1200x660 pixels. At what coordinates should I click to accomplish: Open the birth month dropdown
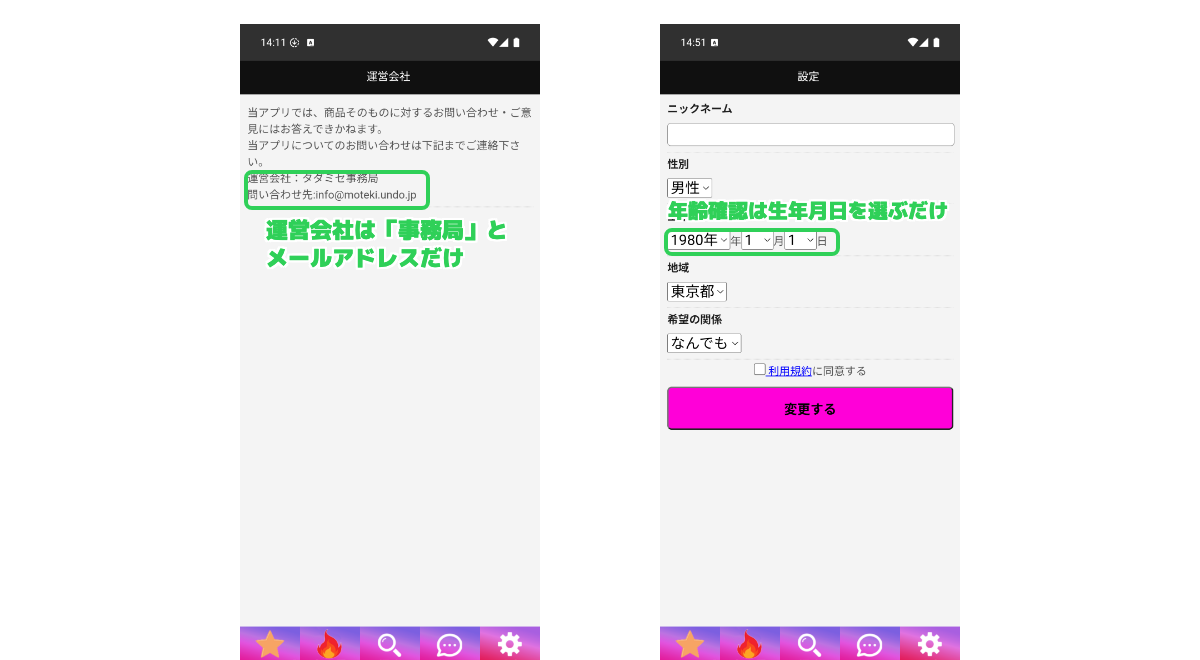(x=757, y=240)
